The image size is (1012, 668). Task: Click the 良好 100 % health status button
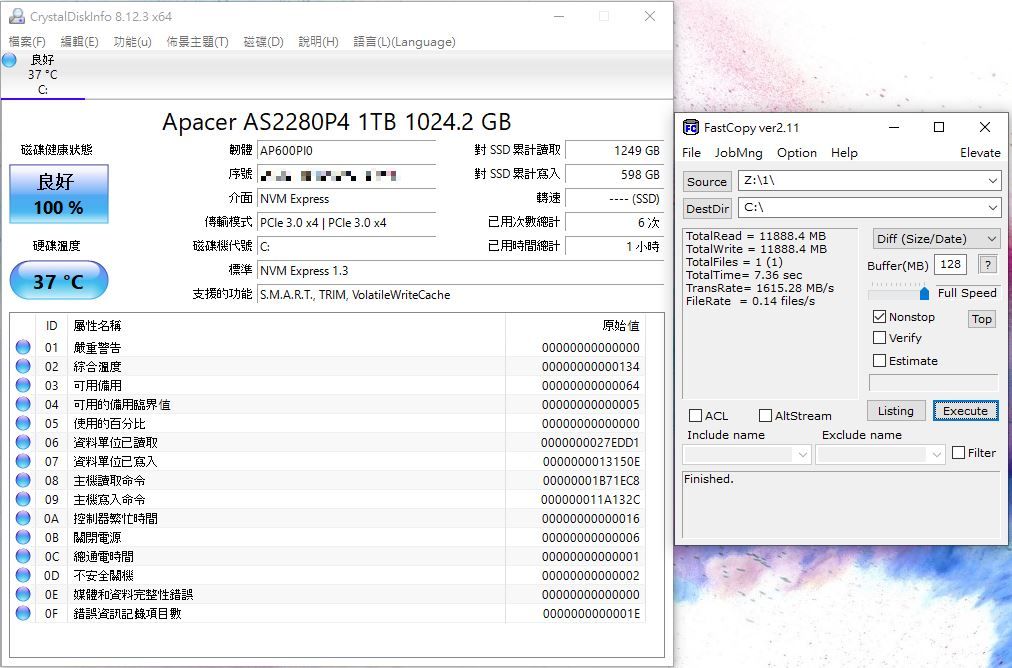click(x=59, y=194)
